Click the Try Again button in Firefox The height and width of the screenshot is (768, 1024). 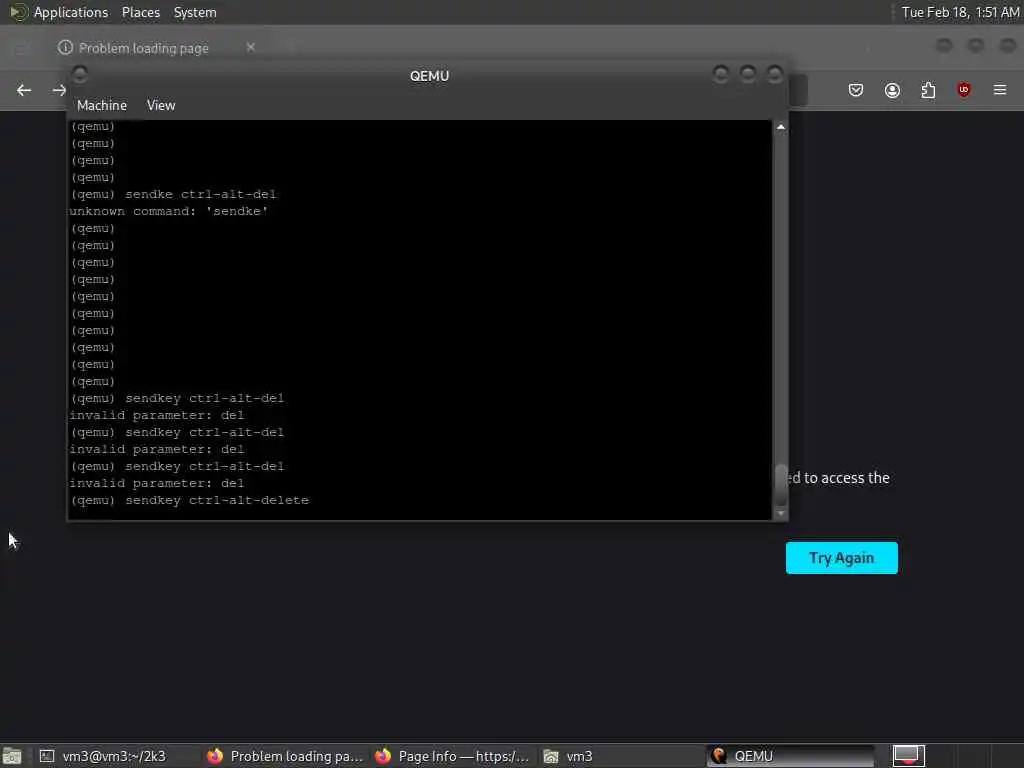pyautogui.click(x=841, y=558)
